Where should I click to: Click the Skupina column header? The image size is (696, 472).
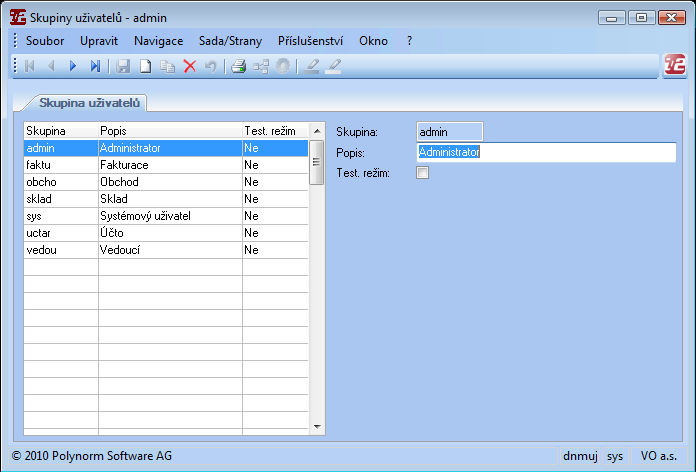click(x=61, y=131)
